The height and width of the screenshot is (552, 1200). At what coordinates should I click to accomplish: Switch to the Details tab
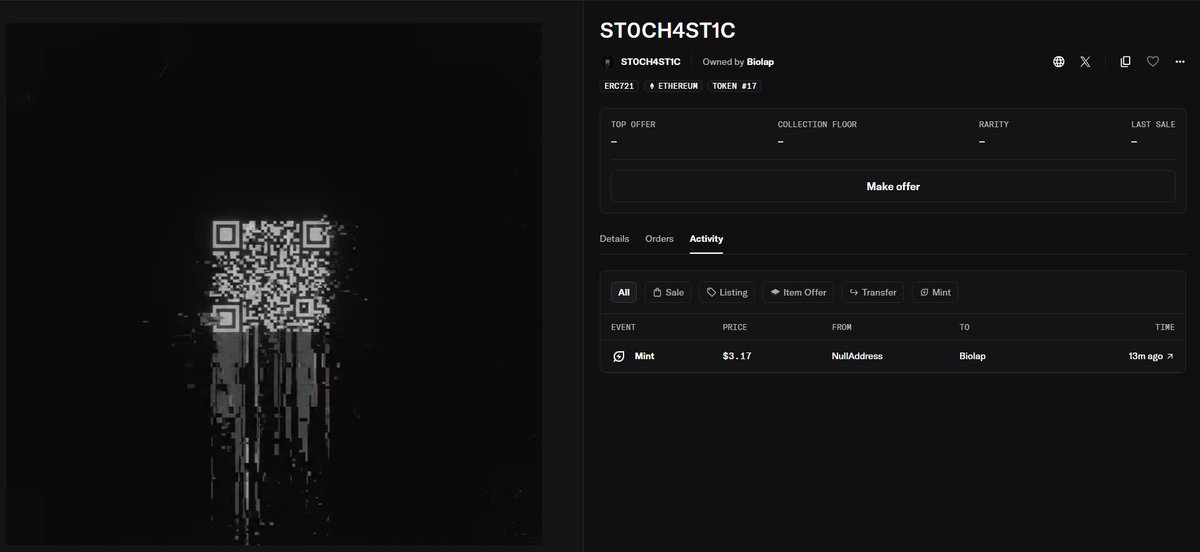pyautogui.click(x=614, y=239)
